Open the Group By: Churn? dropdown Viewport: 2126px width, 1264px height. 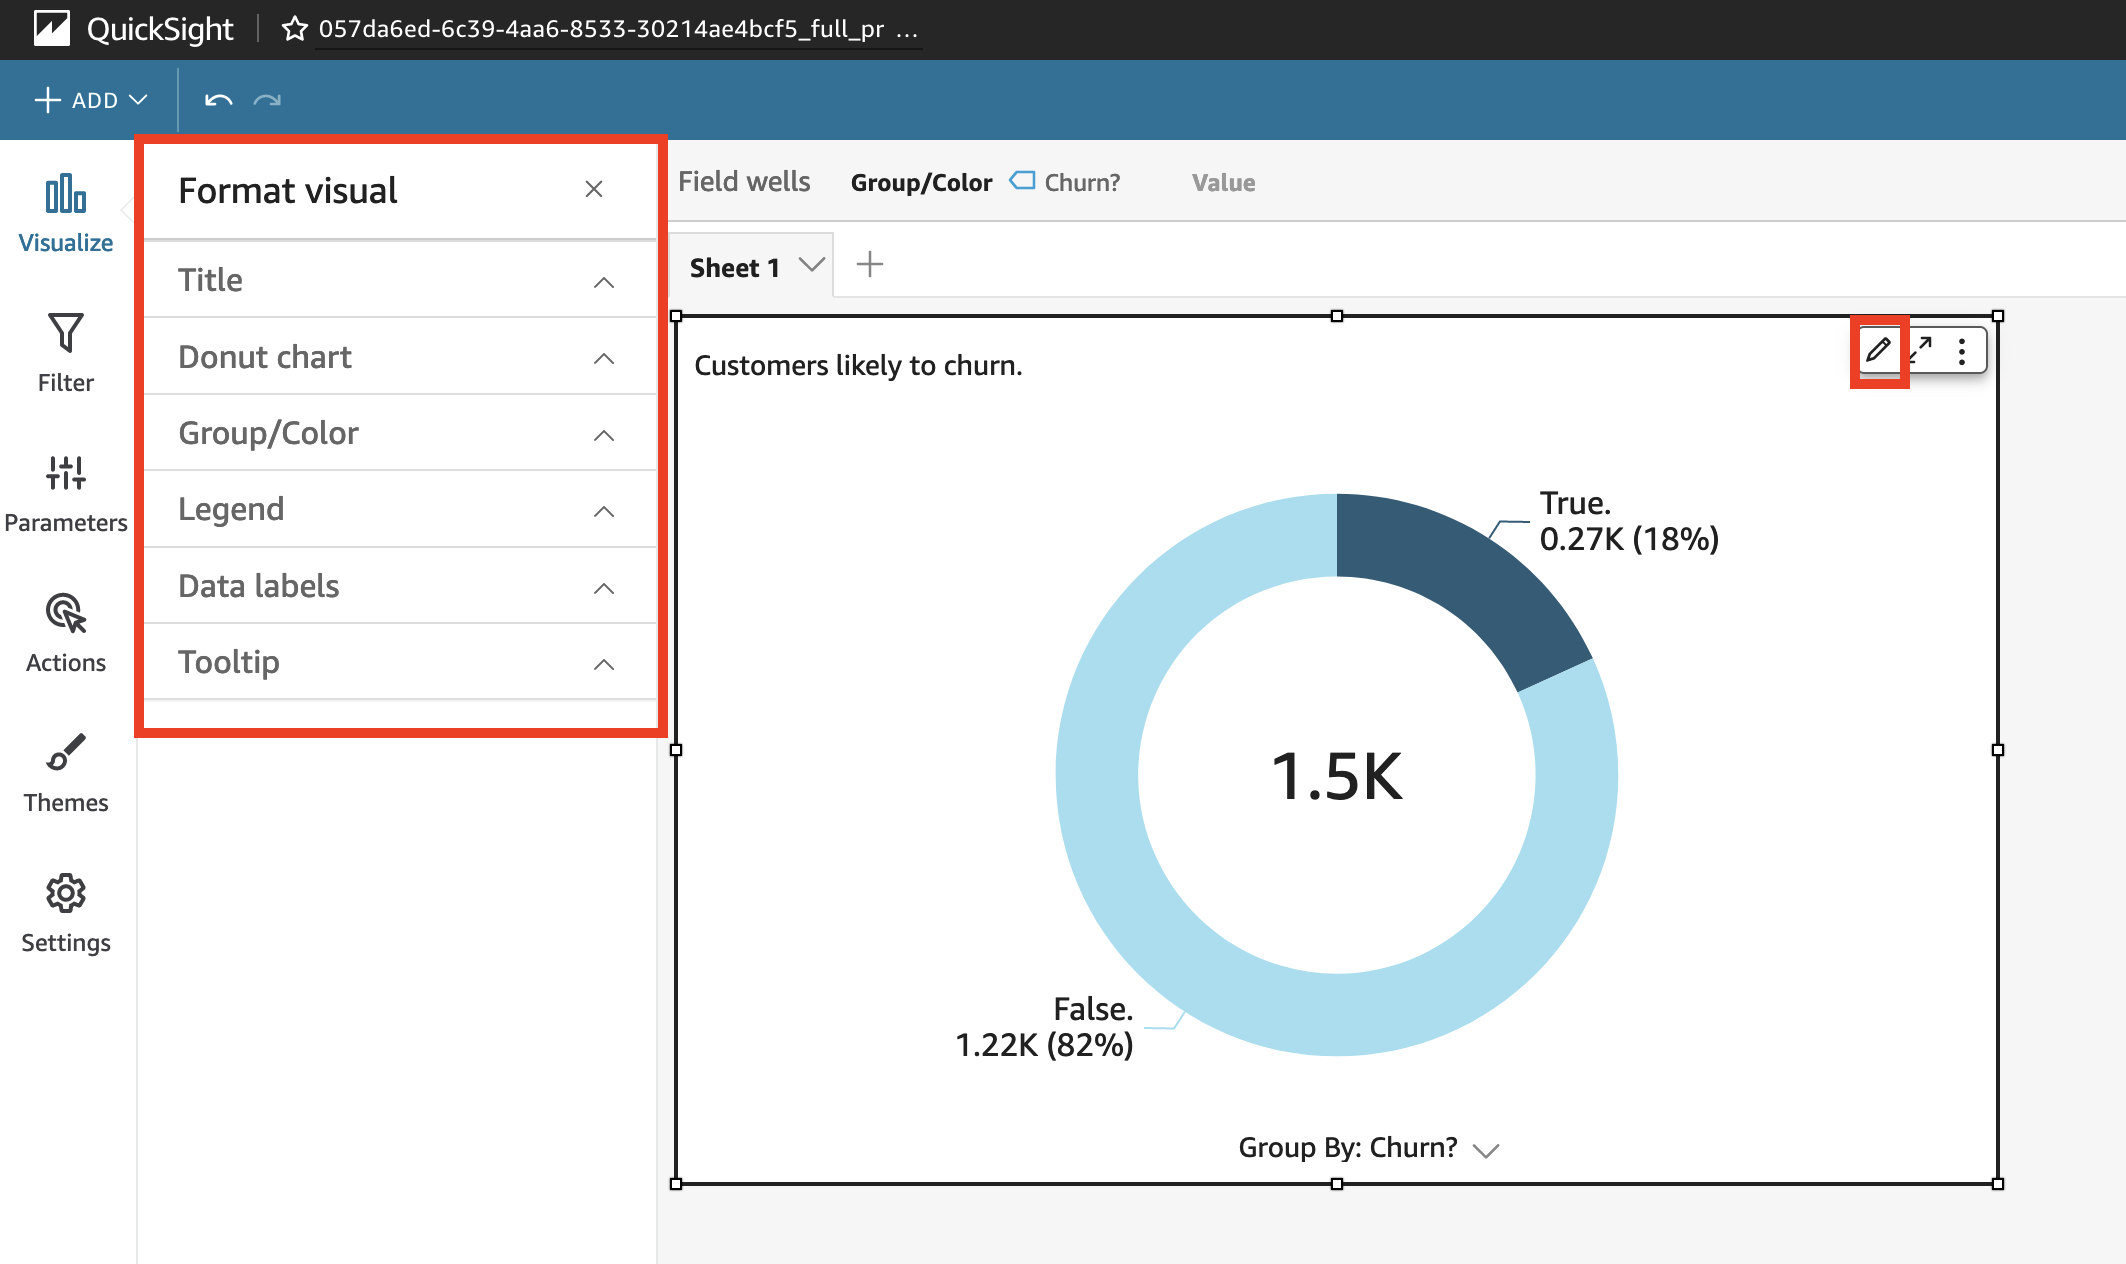tap(1368, 1148)
